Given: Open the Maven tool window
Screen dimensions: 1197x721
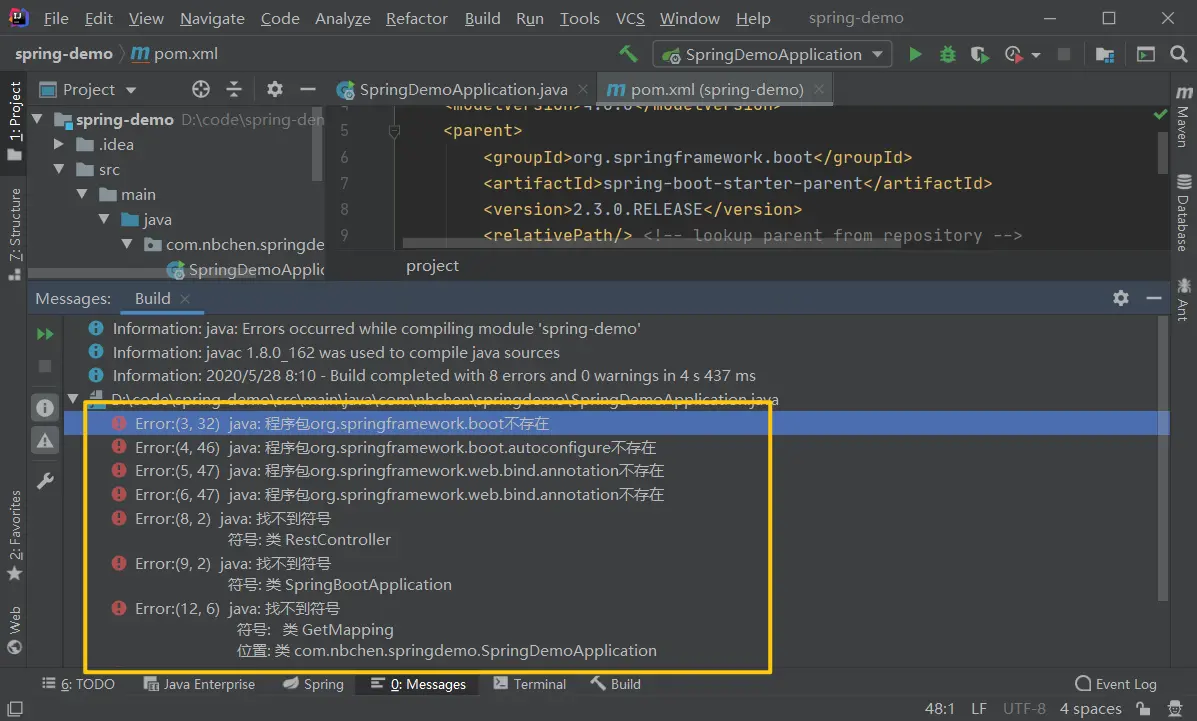Looking at the screenshot, I should coord(1183,116).
